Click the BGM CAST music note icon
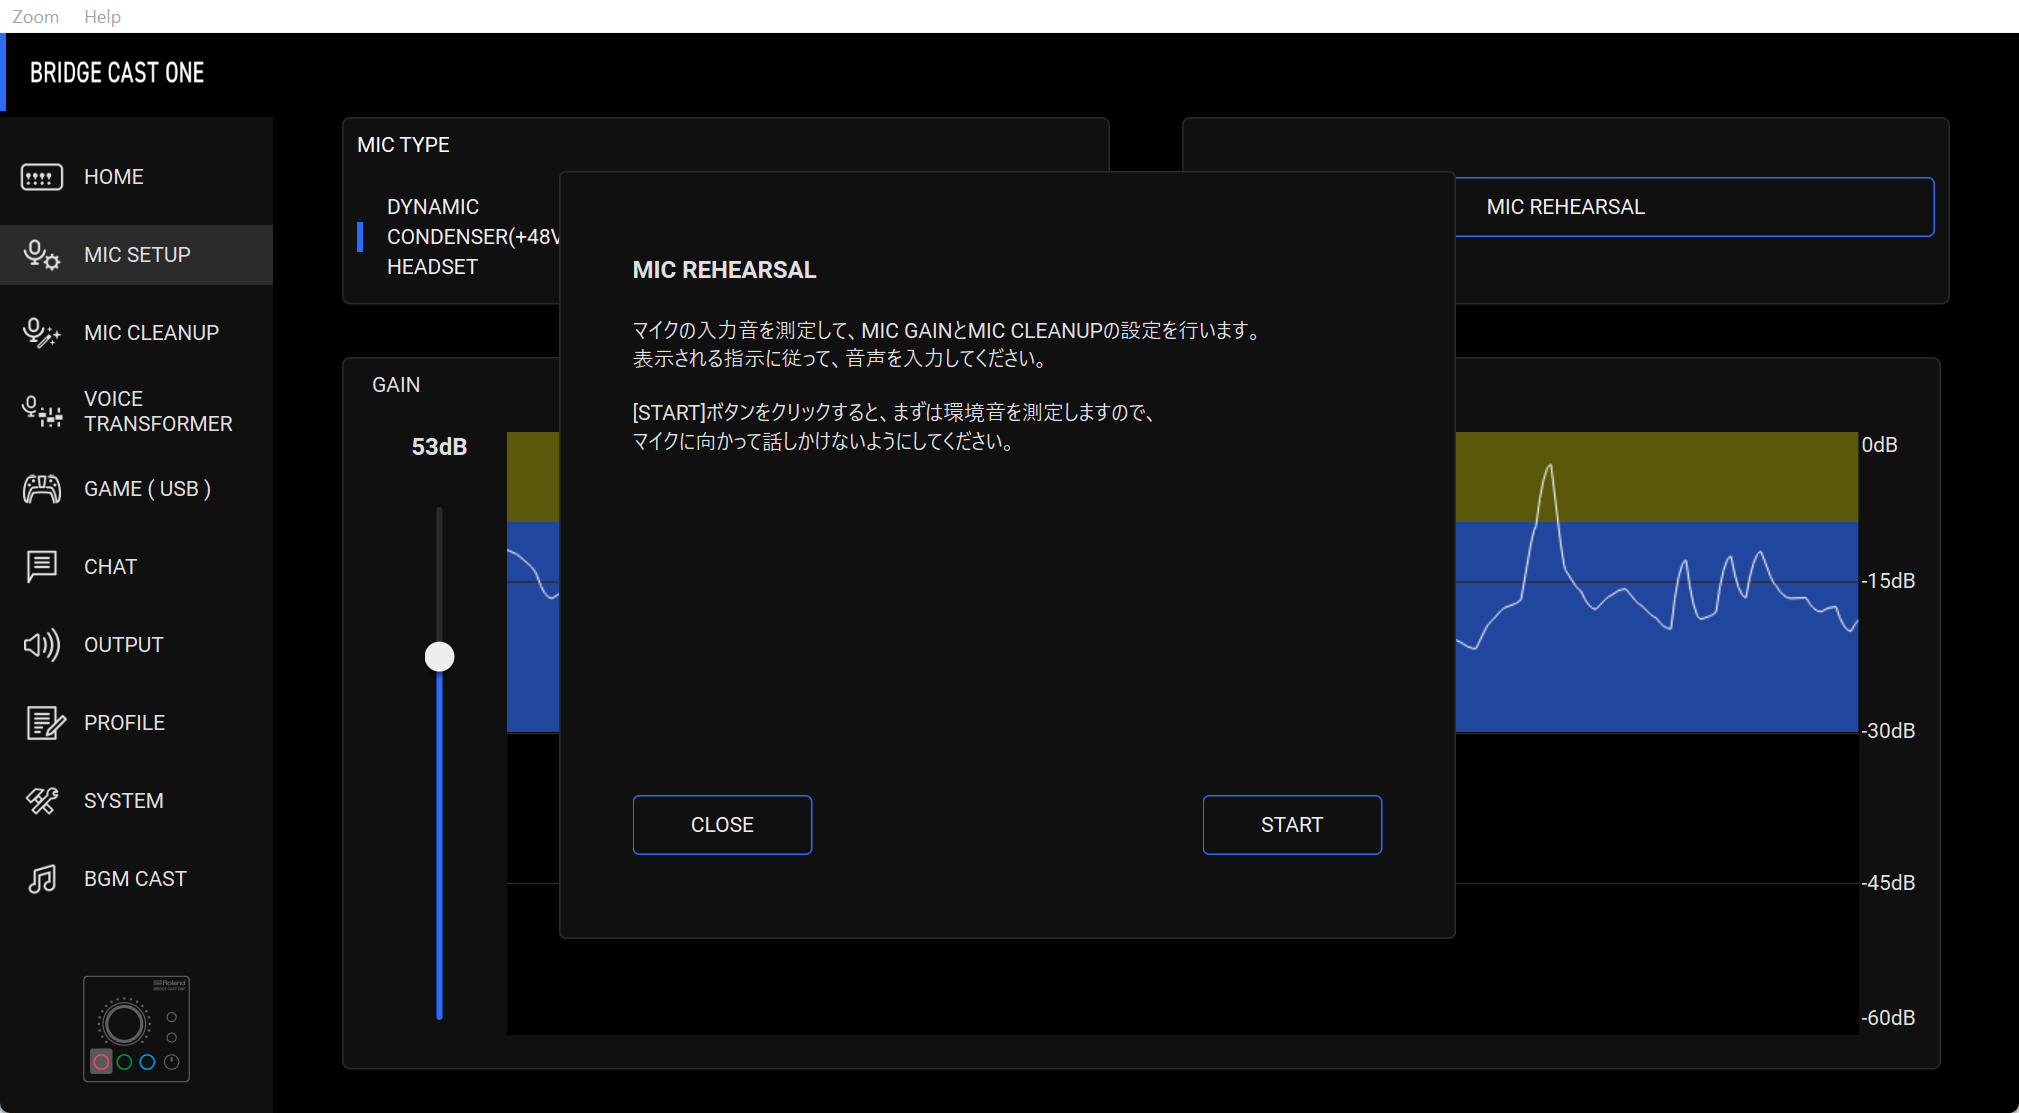 42,879
